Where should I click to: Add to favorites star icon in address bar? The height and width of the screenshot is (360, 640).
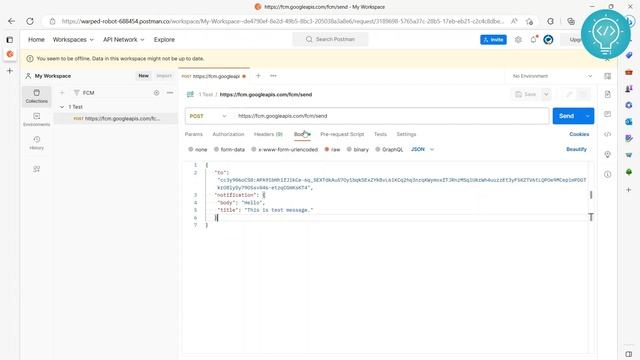(529, 21)
